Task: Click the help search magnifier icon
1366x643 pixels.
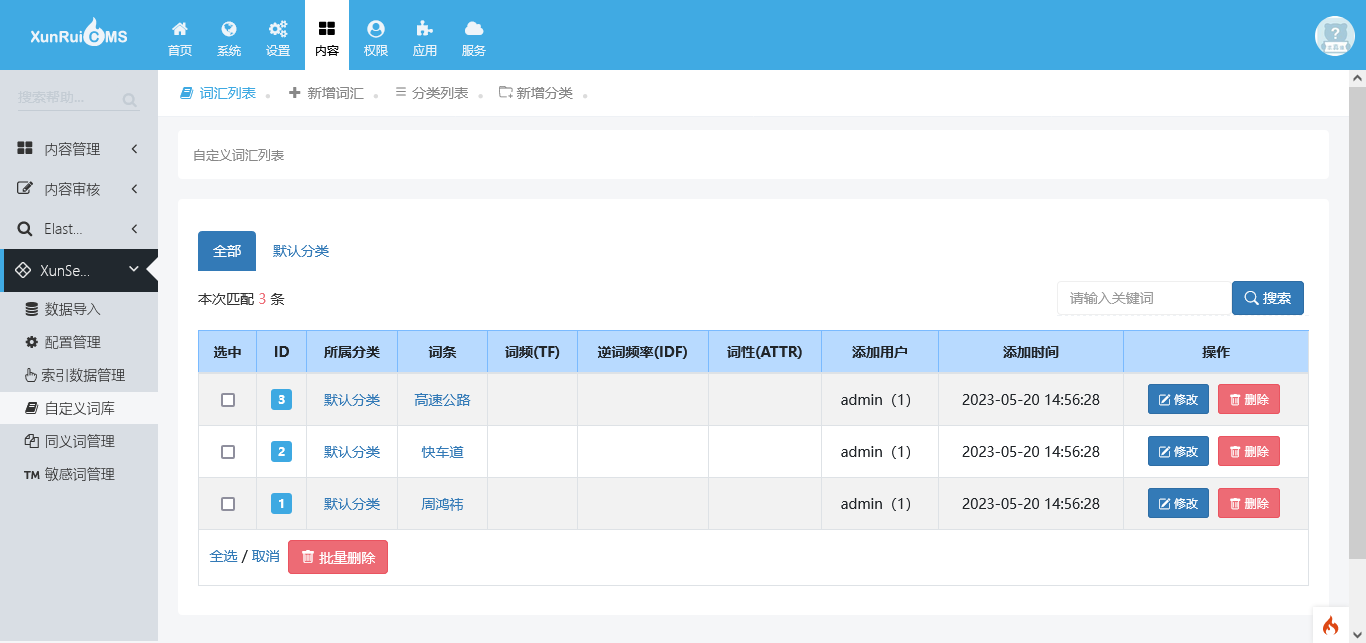Action: point(129,99)
